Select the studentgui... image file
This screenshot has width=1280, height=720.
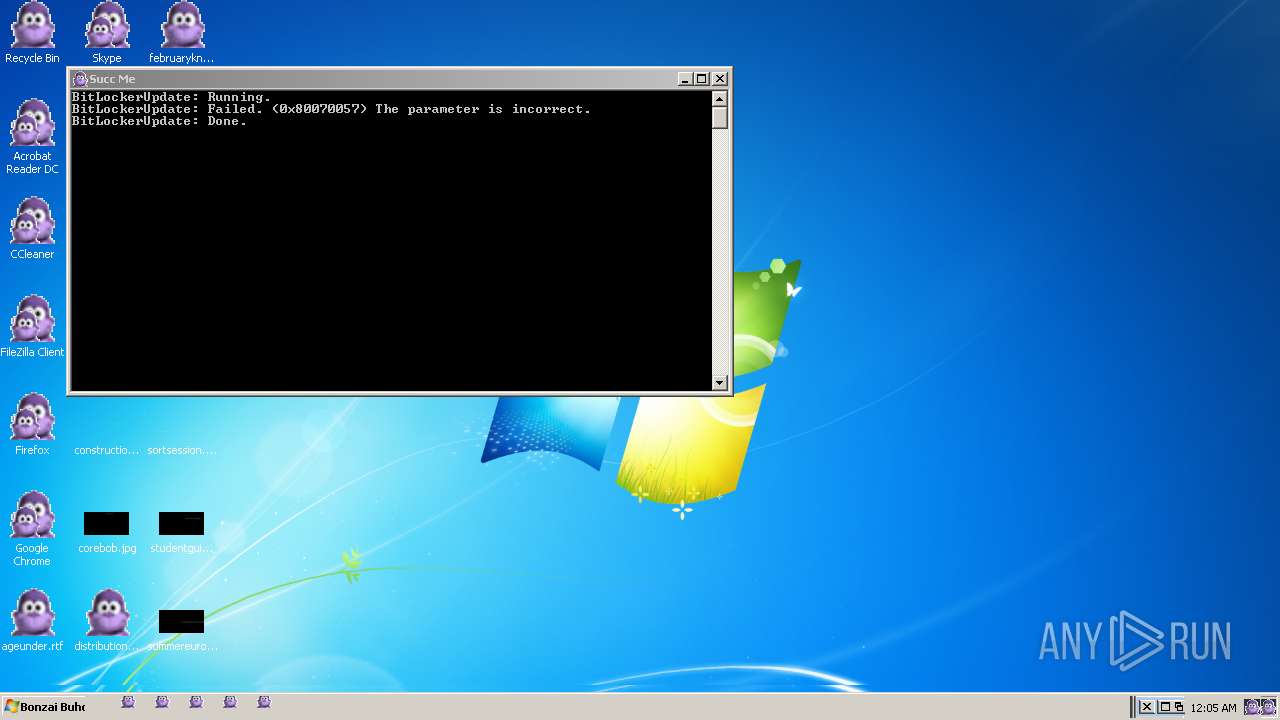click(181, 532)
